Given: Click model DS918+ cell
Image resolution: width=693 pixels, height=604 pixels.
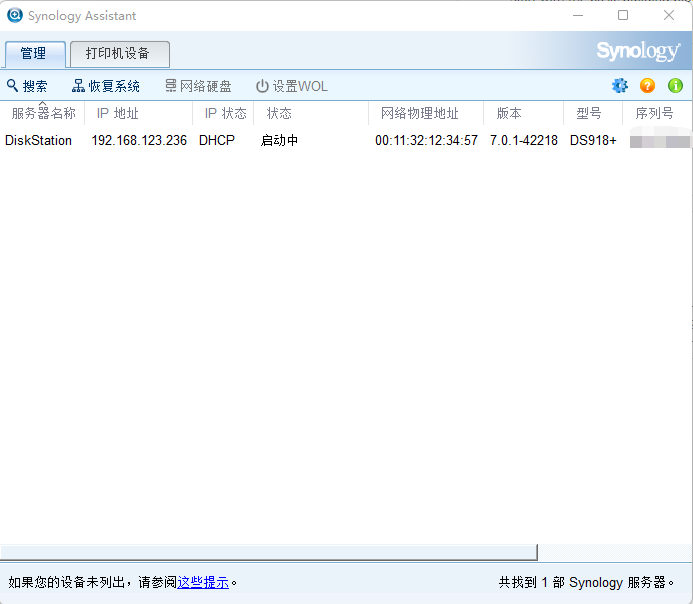Looking at the screenshot, I should [593, 141].
